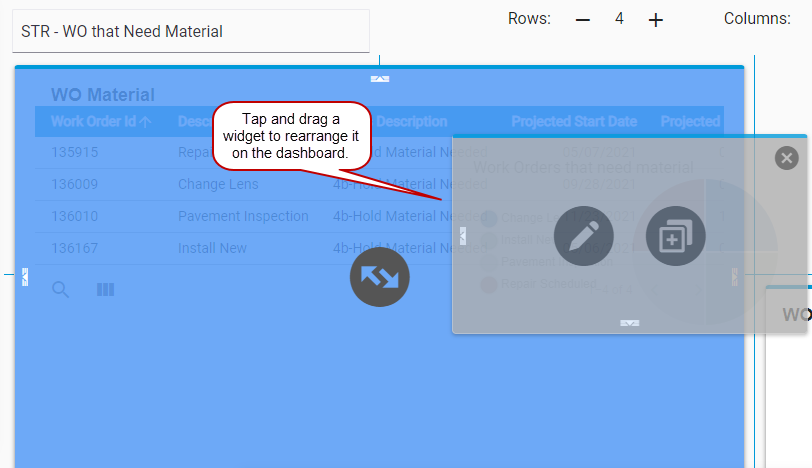
Task: Sort by the Work Order Id column header
Action: pos(100,122)
